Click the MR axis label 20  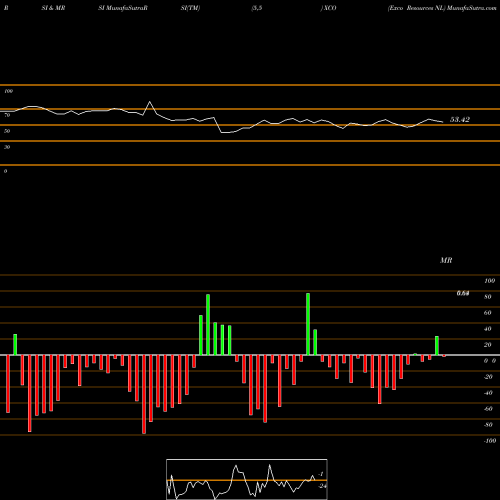[x=488, y=345]
